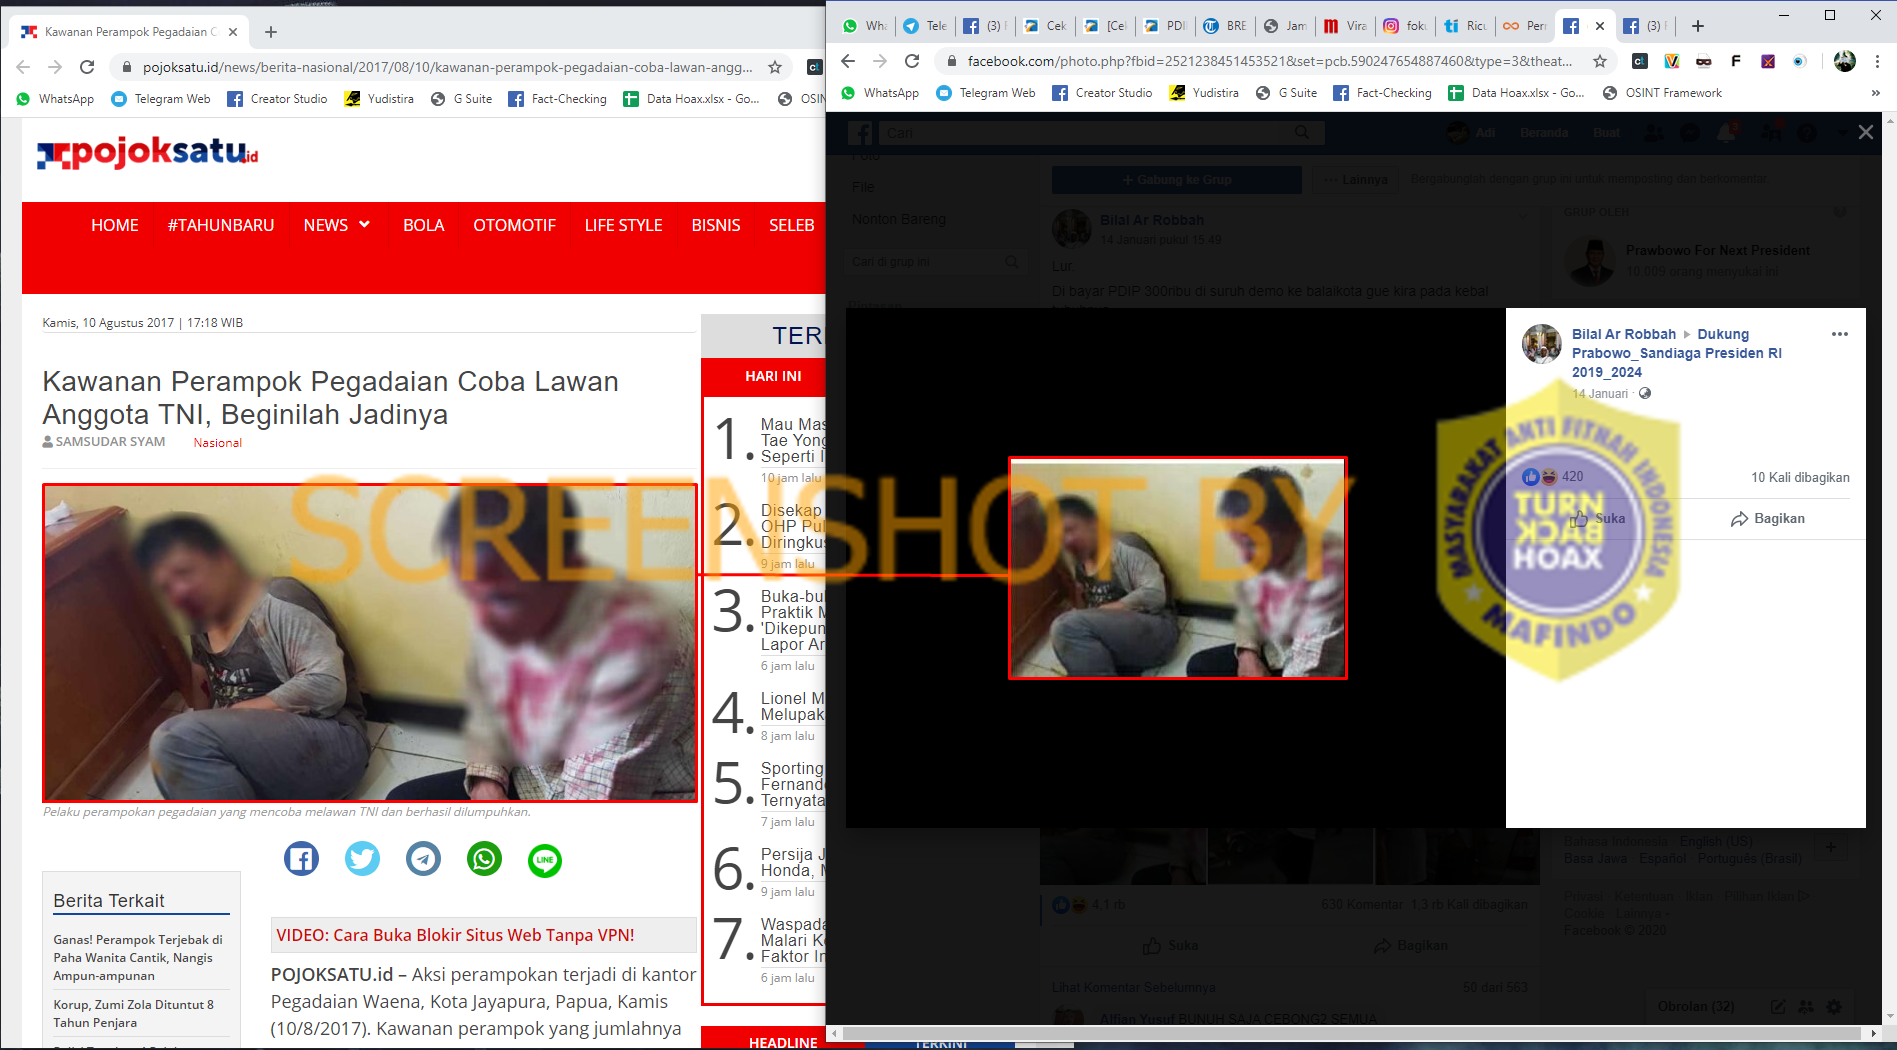Viewport: 1897px width, 1050px height.
Task: Switch to the last Facebook (3) tab
Action: (x=1645, y=26)
